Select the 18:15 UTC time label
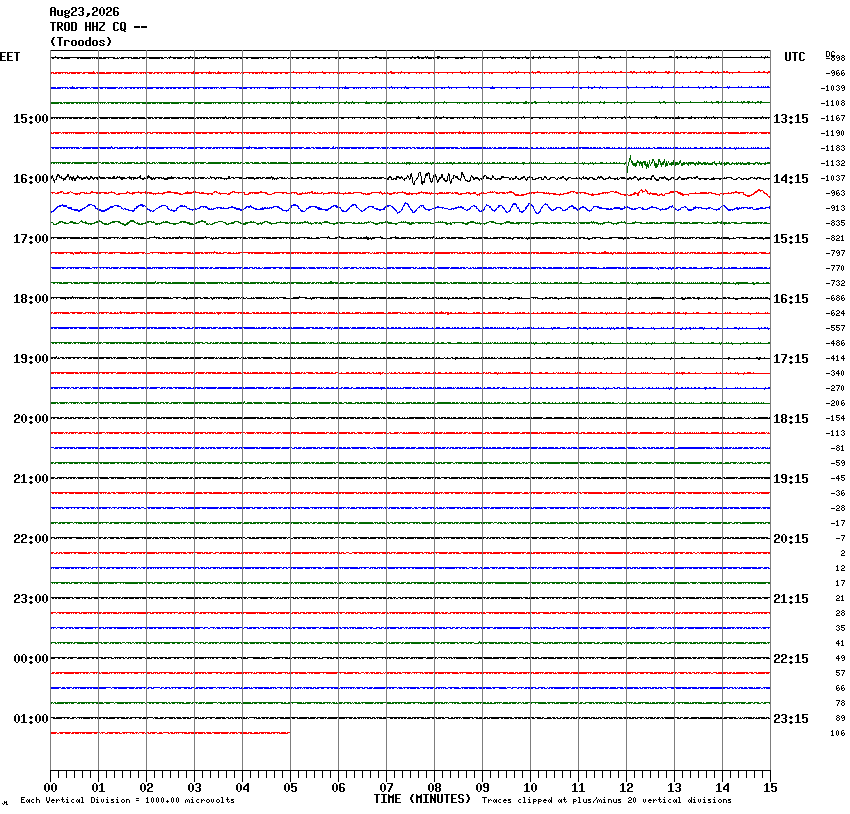 pos(790,419)
